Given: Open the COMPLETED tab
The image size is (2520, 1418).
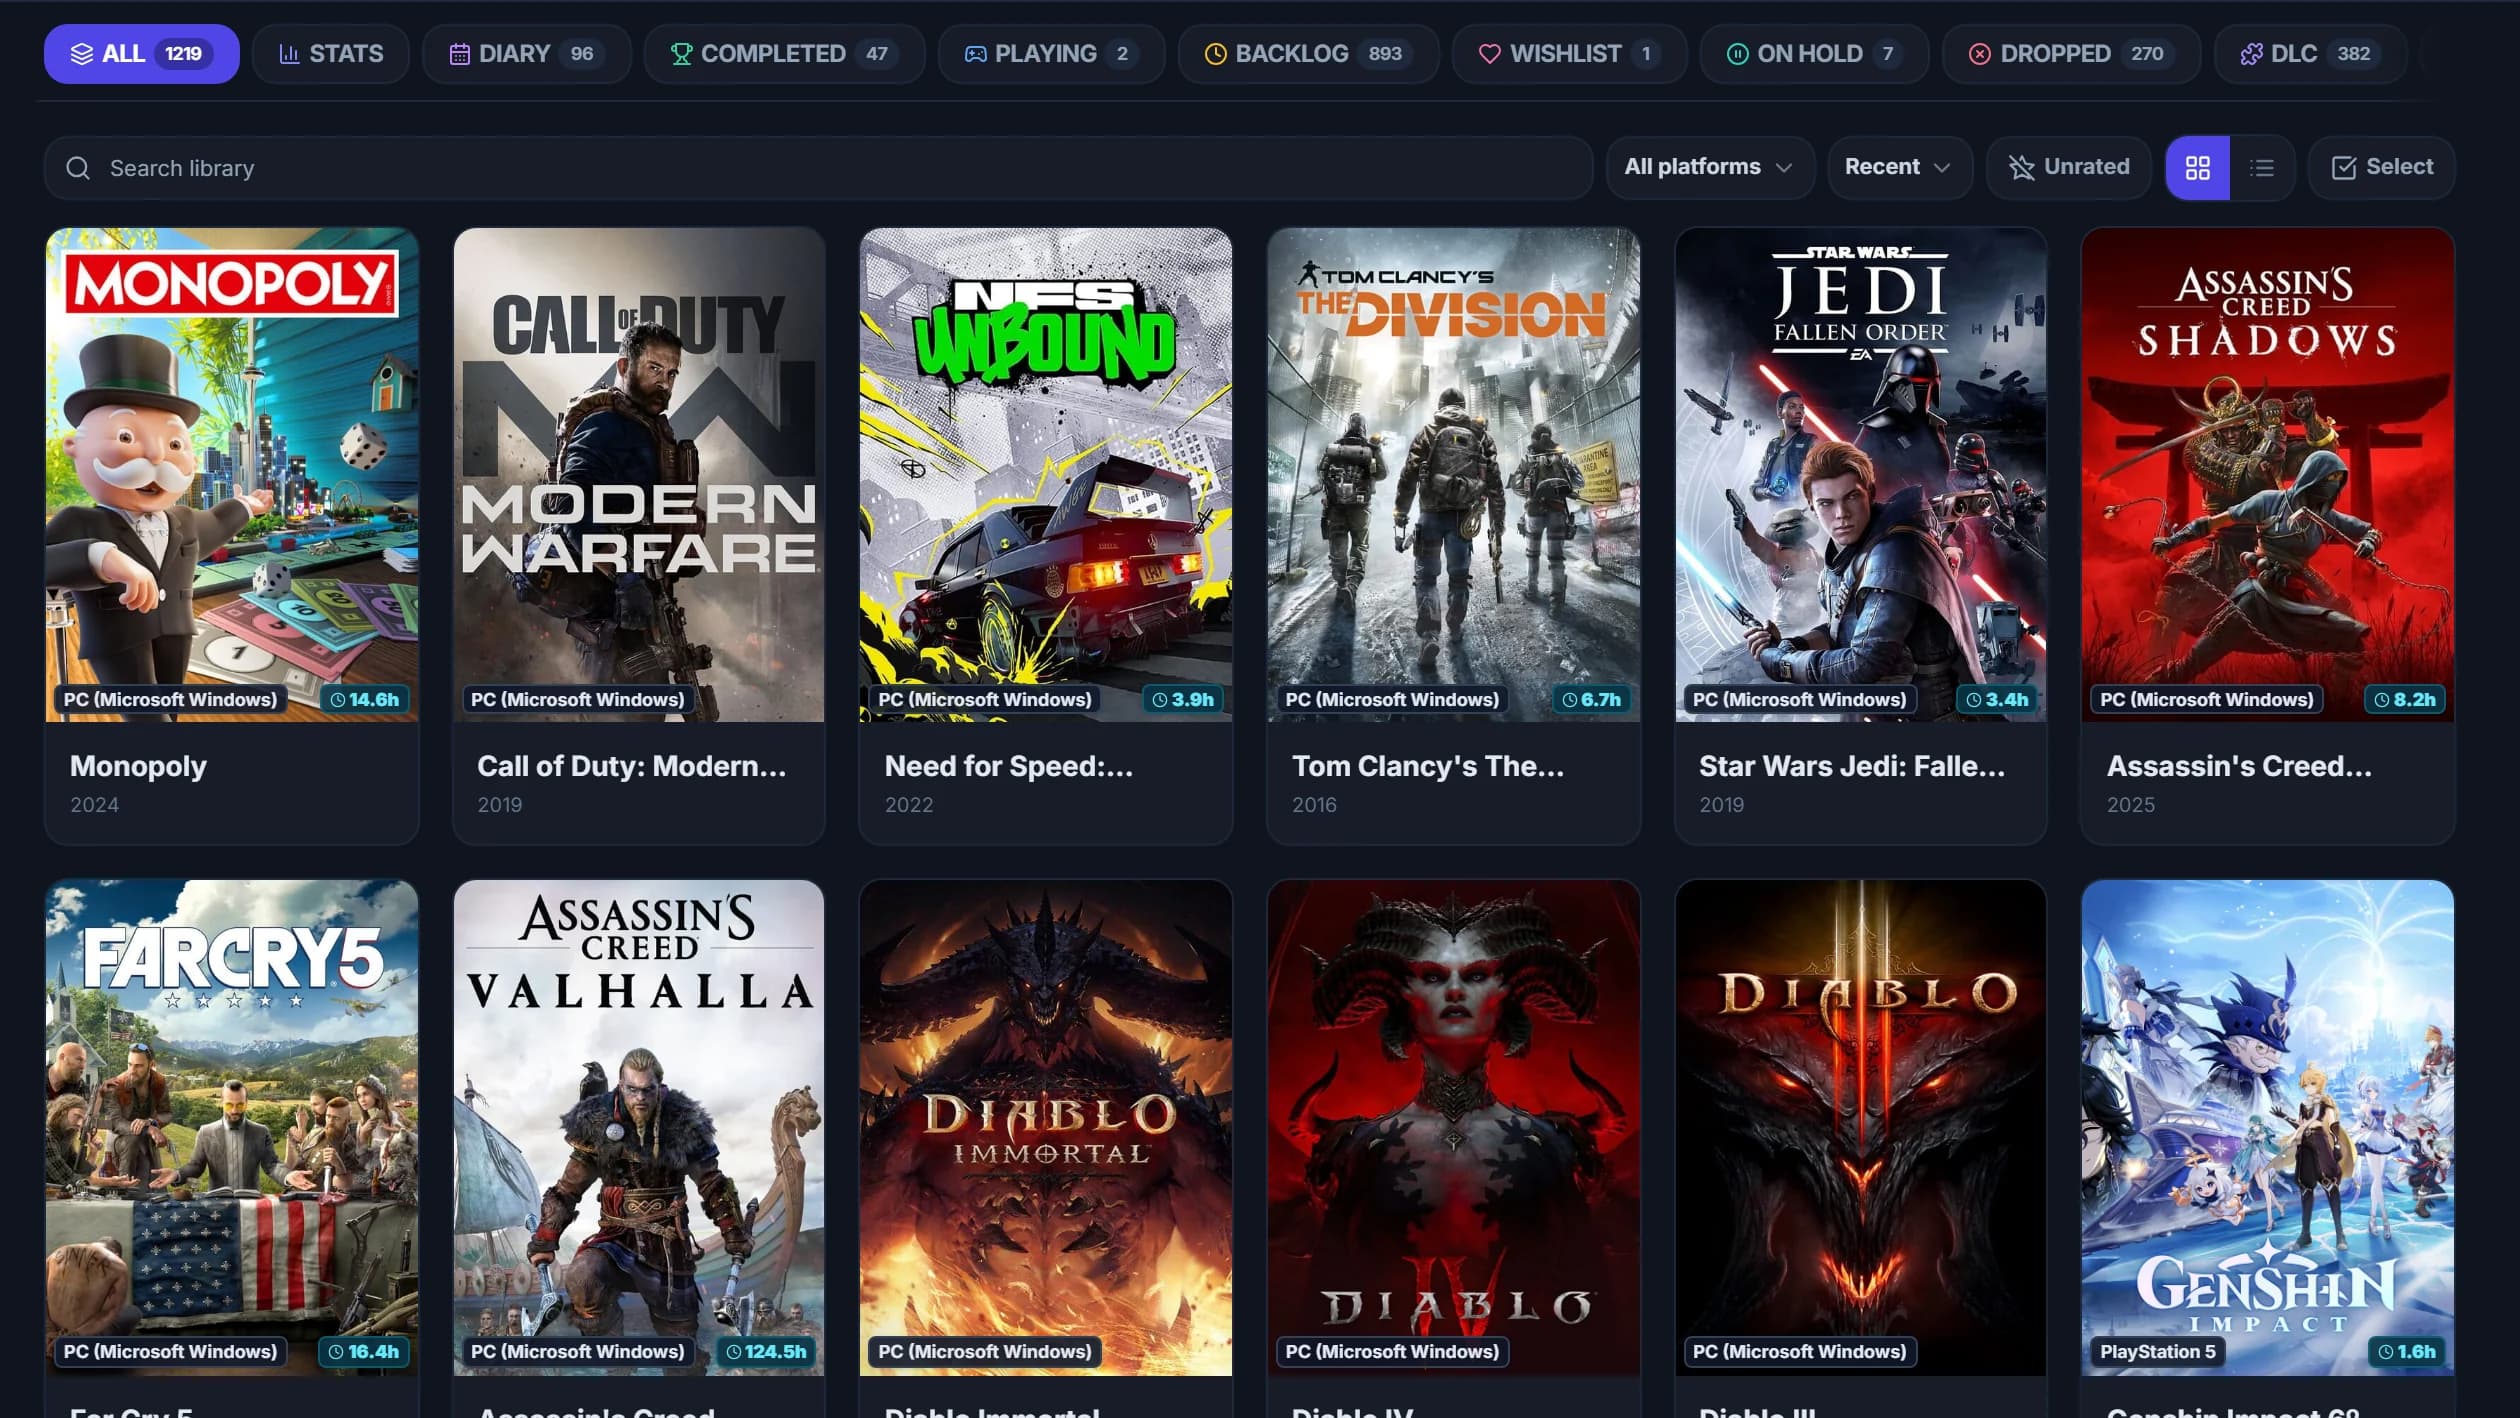Looking at the screenshot, I should pyautogui.click(x=784, y=54).
